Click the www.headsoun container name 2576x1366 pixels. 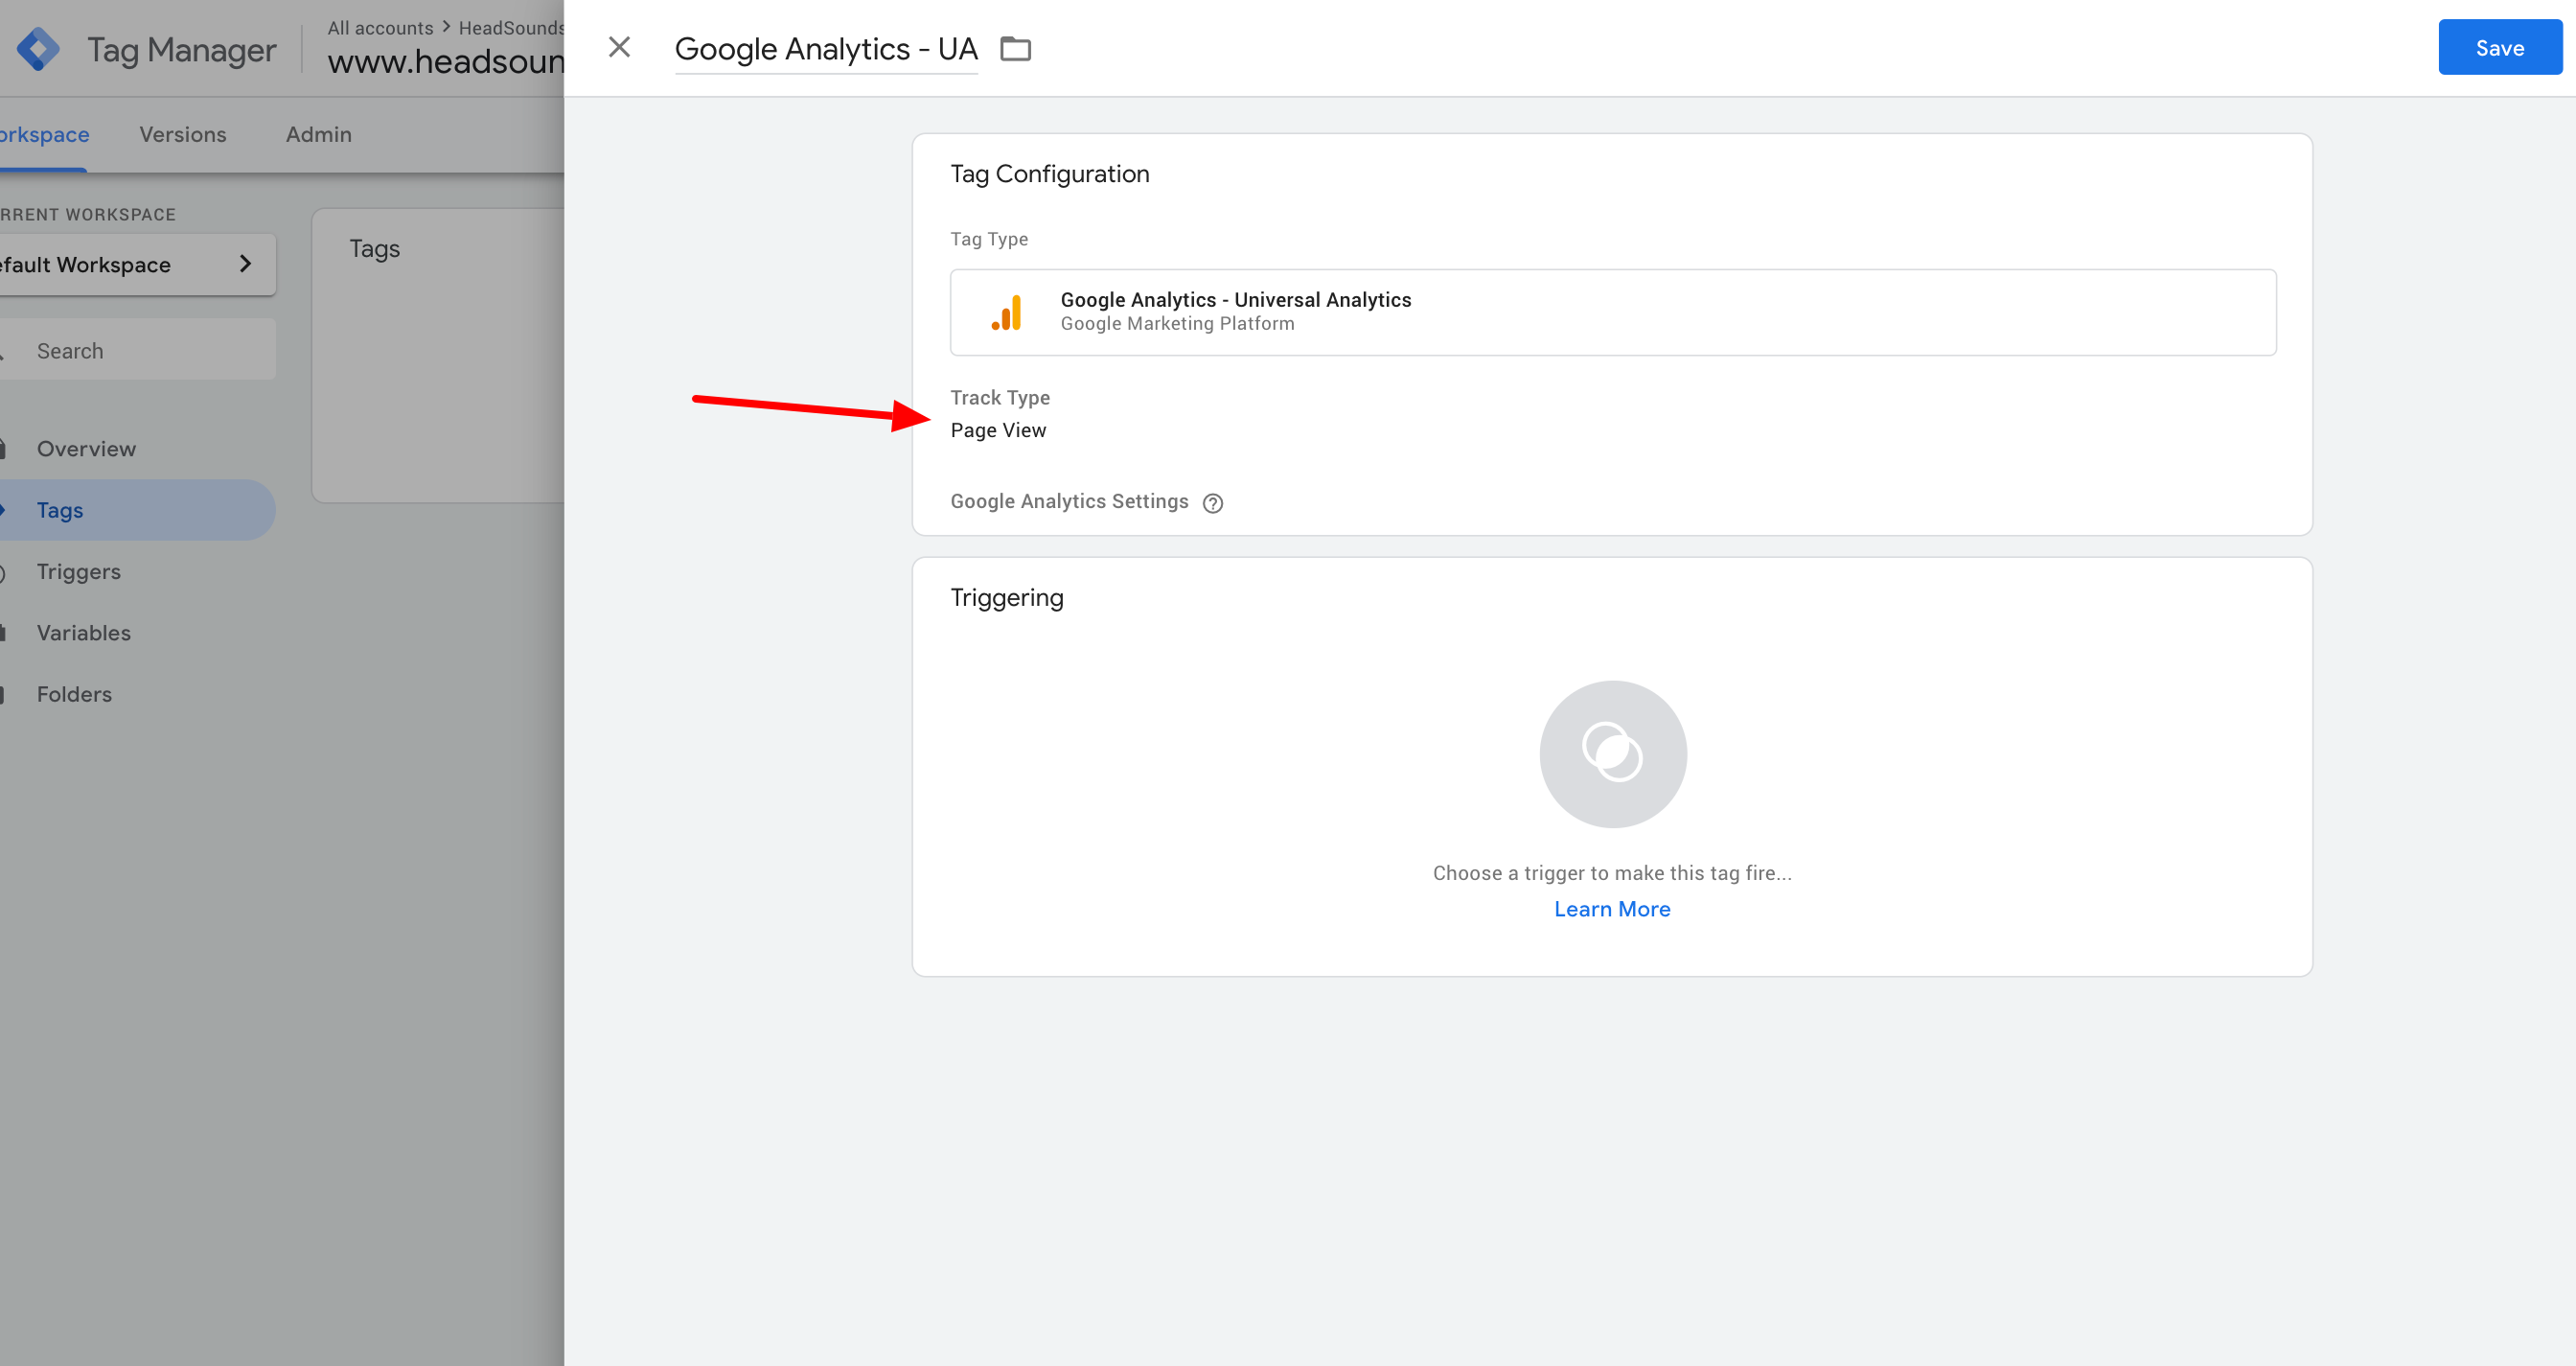[x=446, y=62]
